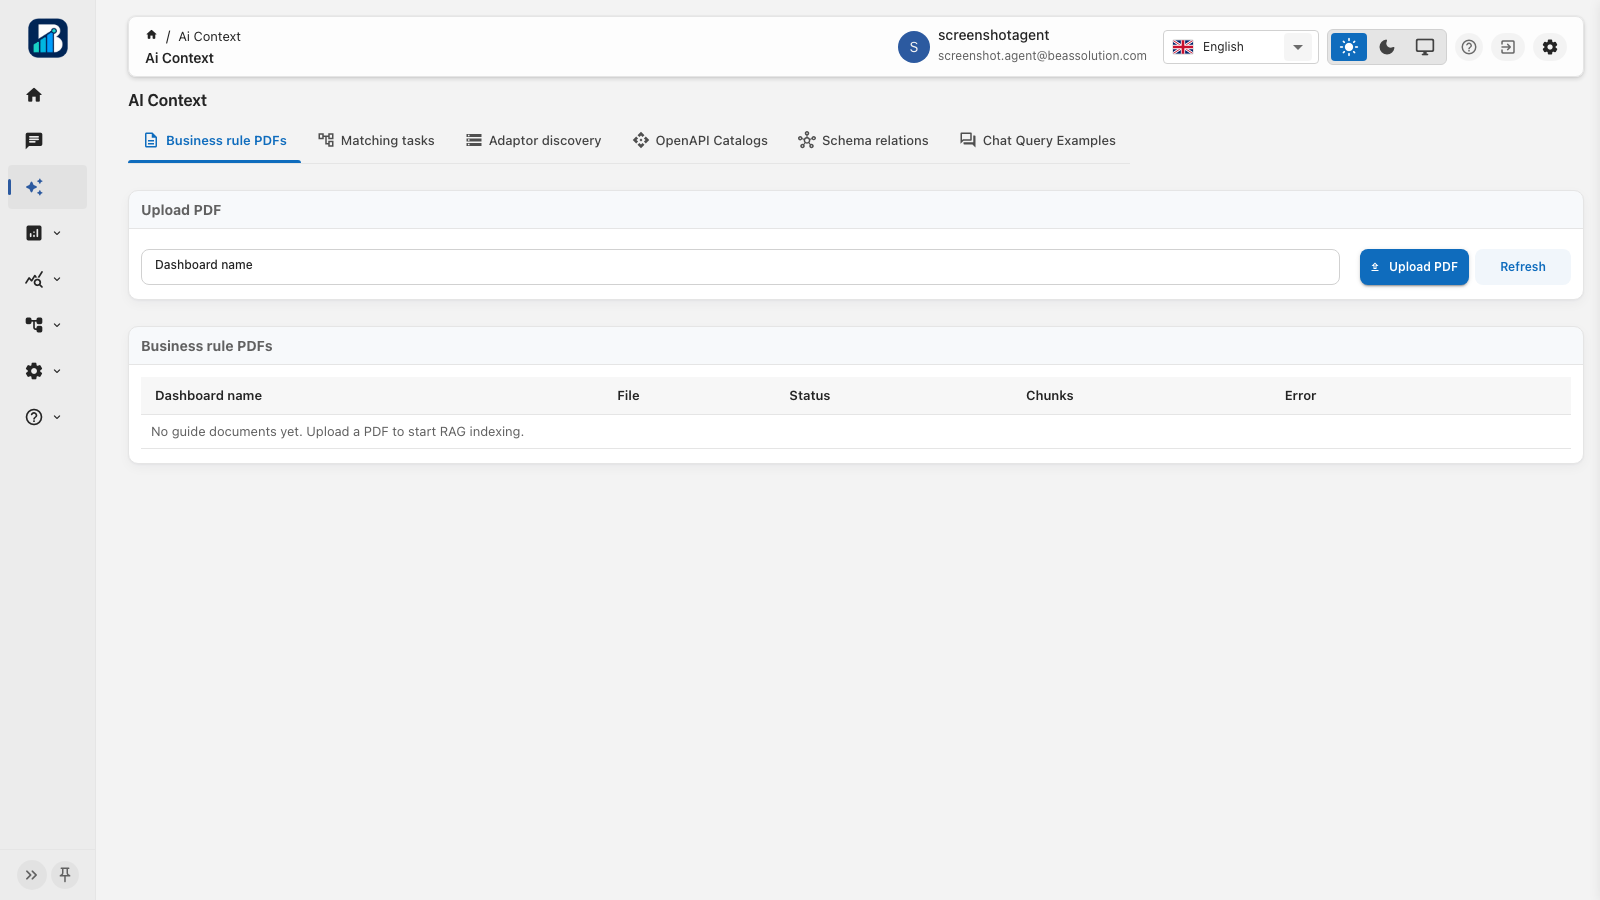
Task: Expand settings sidebar menu chevron
Action: pos(57,371)
